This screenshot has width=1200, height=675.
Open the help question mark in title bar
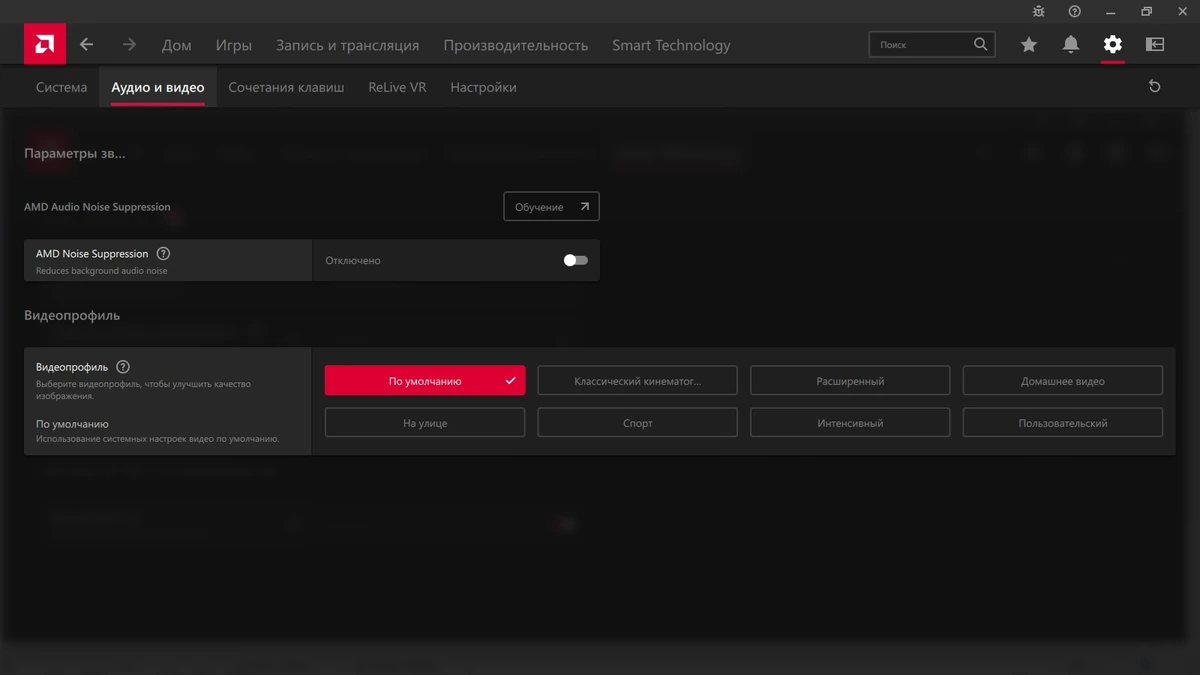click(1075, 12)
